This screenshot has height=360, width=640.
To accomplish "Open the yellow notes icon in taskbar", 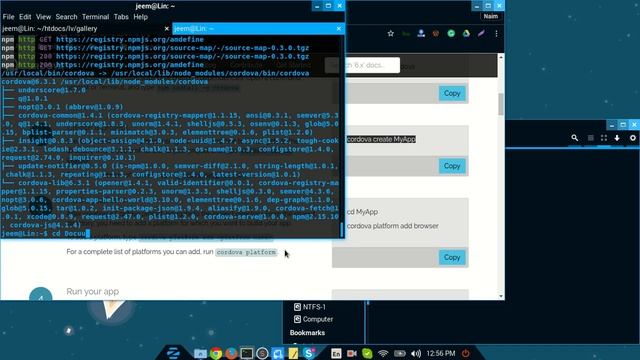I will click(x=293, y=353).
